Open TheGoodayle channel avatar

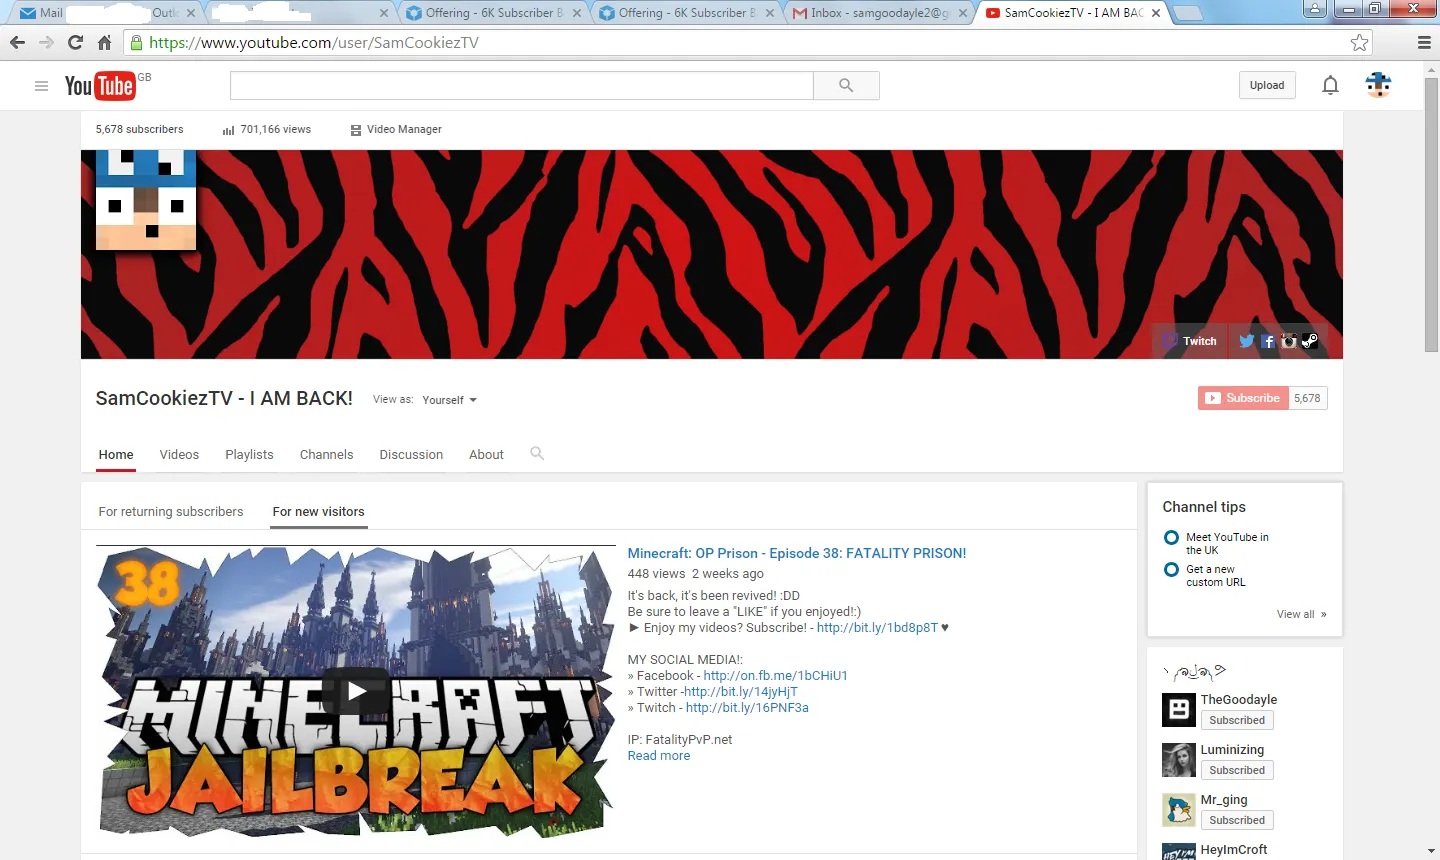[x=1179, y=710]
